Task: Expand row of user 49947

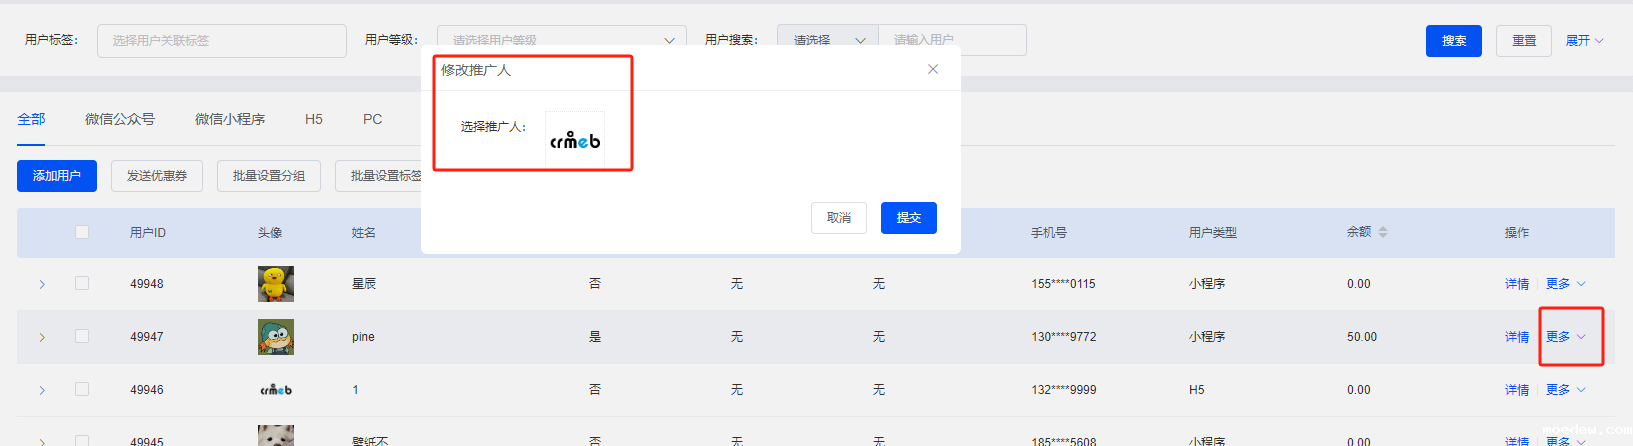Action: [x=42, y=337]
